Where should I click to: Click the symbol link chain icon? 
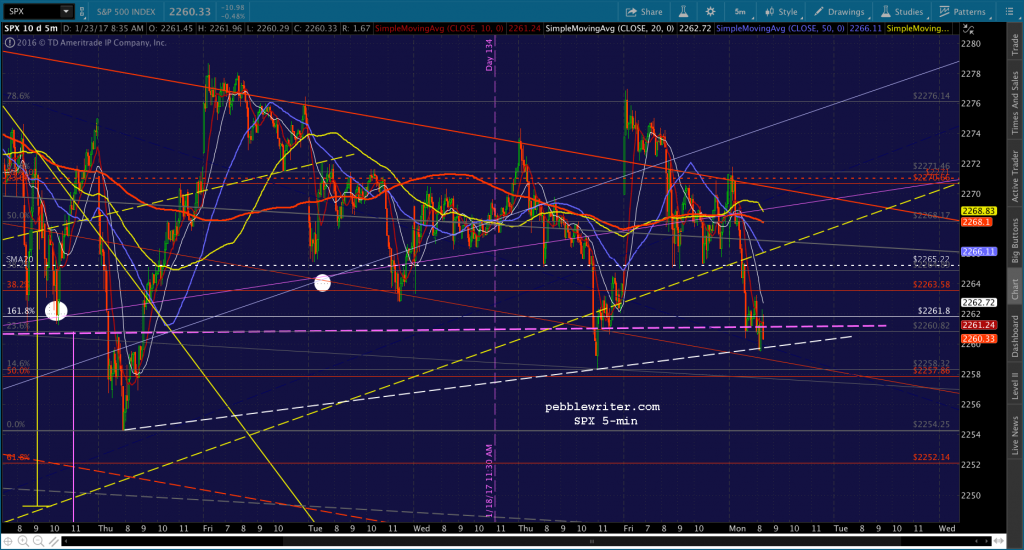[x=82, y=11]
